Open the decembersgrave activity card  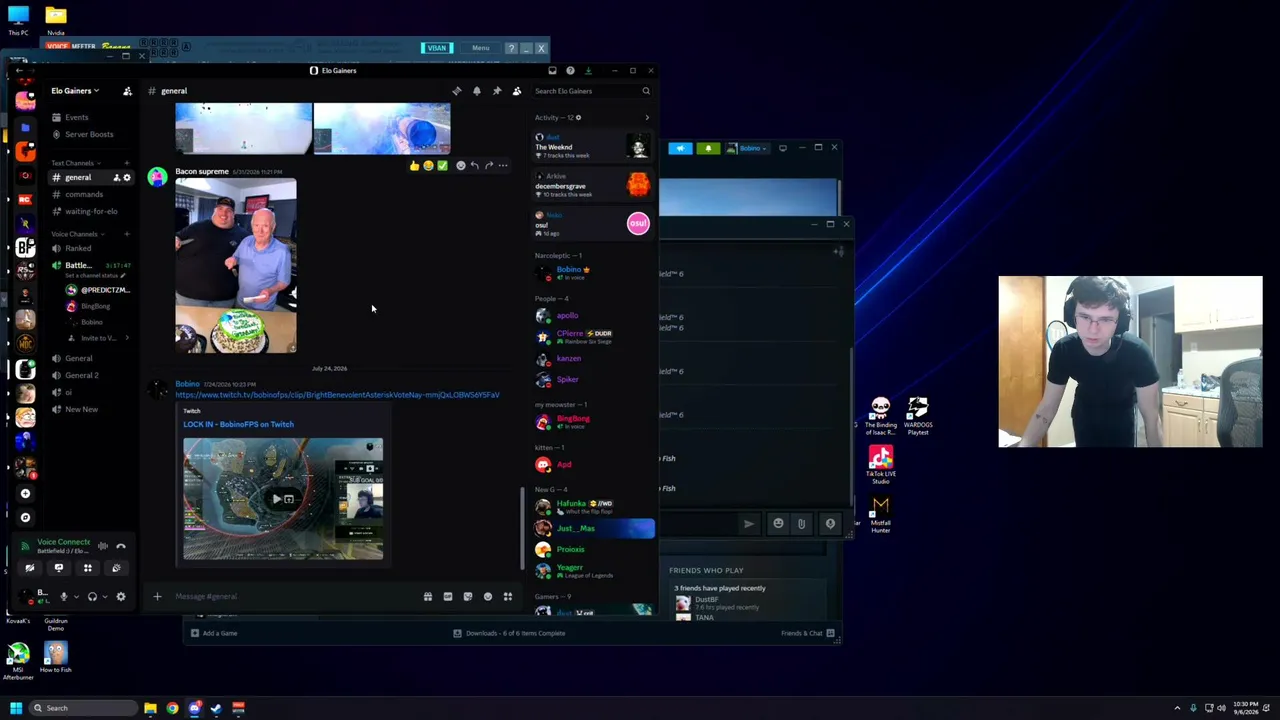pyautogui.click(x=593, y=185)
